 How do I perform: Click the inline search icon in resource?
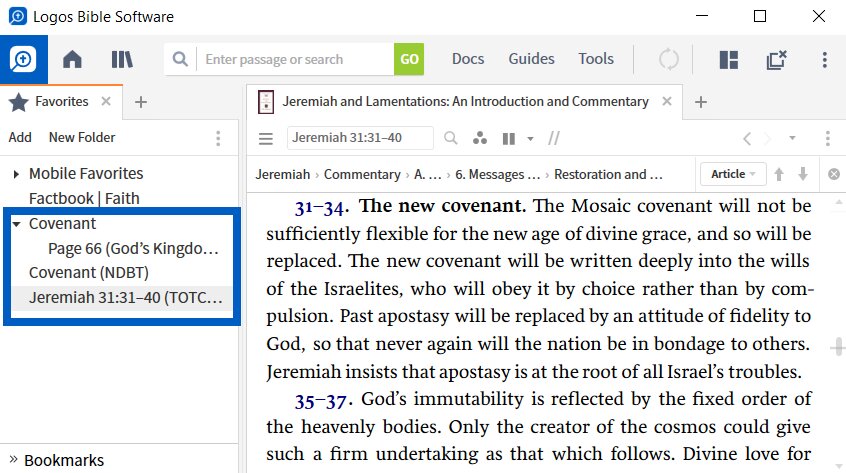pyautogui.click(x=451, y=139)
